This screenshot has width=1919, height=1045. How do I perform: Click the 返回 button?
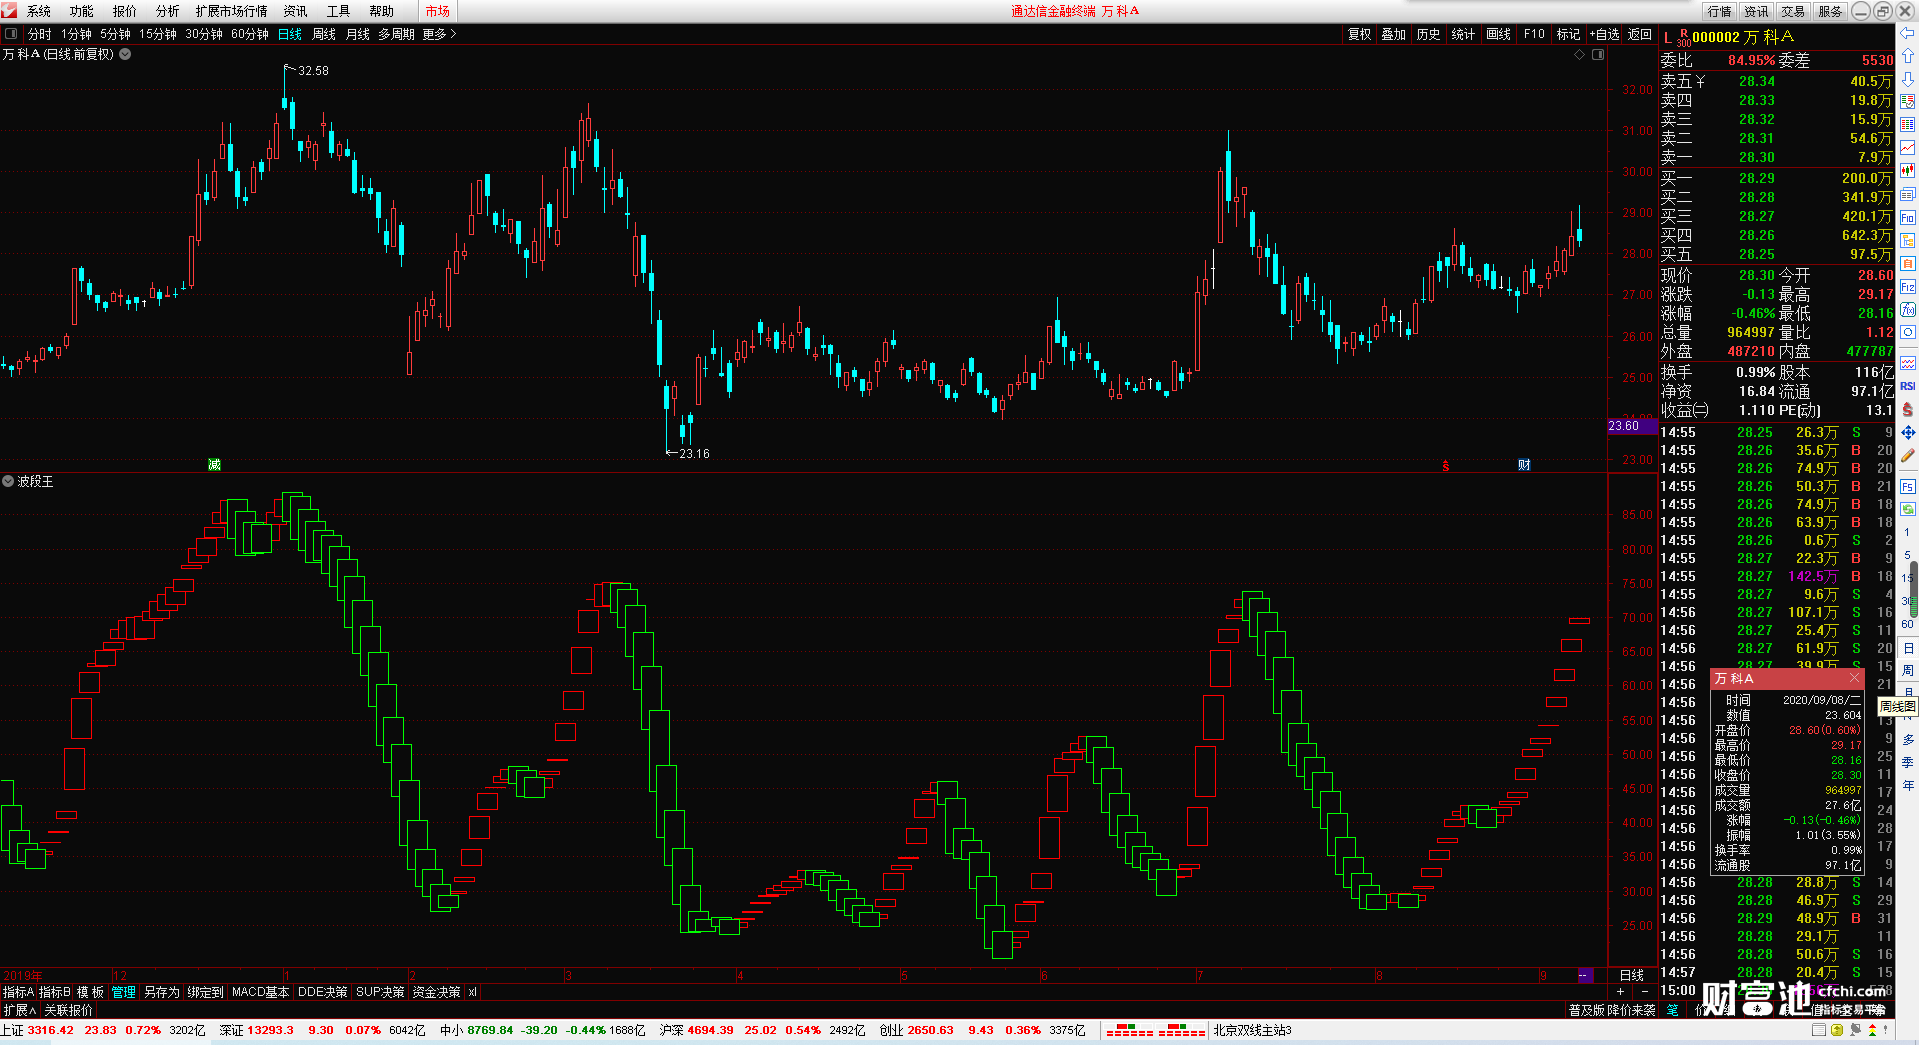[x=1640, y=34]
